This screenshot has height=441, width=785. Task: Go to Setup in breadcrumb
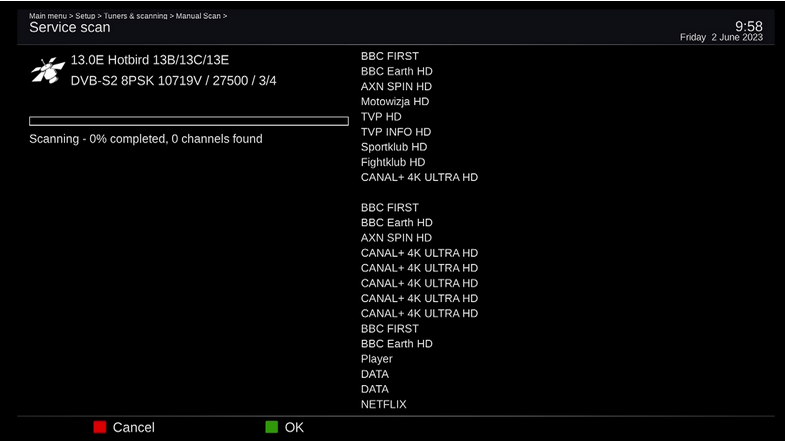pos(85,16)
